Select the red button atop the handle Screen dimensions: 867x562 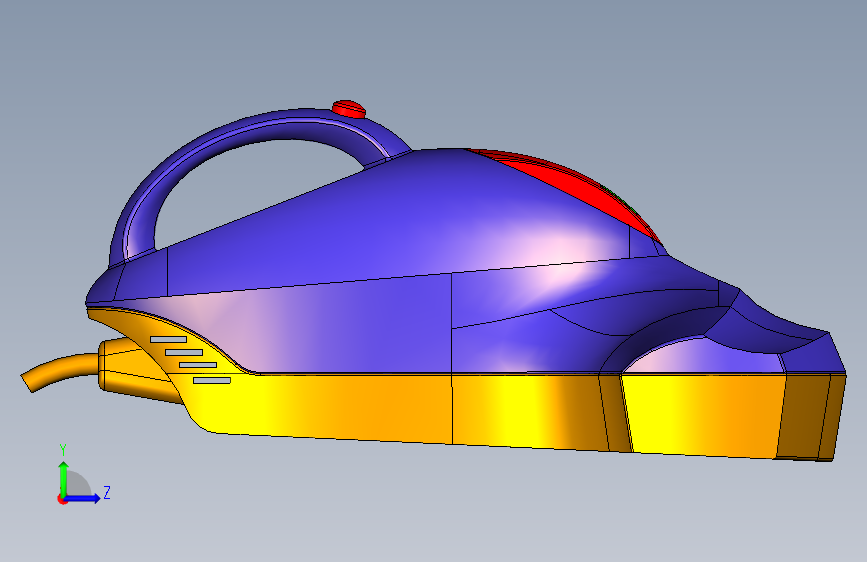tap(348, 108)
